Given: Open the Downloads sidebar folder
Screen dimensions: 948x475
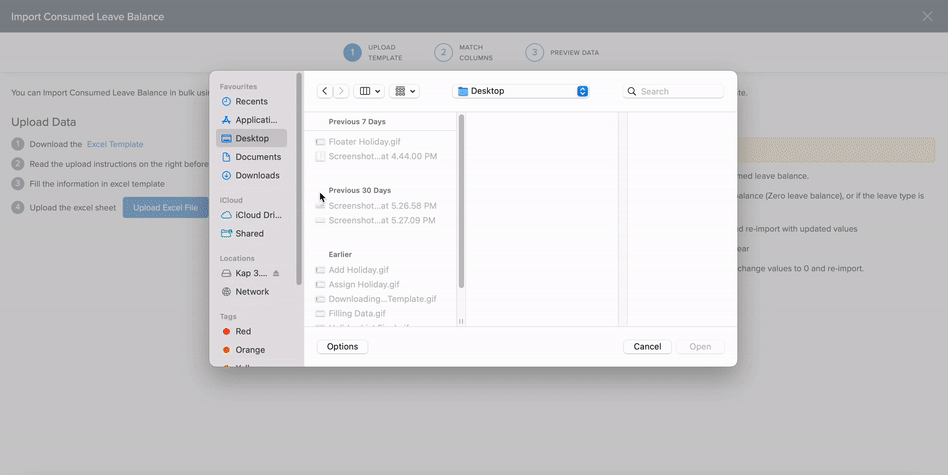Looking at the screenshot, I should point(257,176).
